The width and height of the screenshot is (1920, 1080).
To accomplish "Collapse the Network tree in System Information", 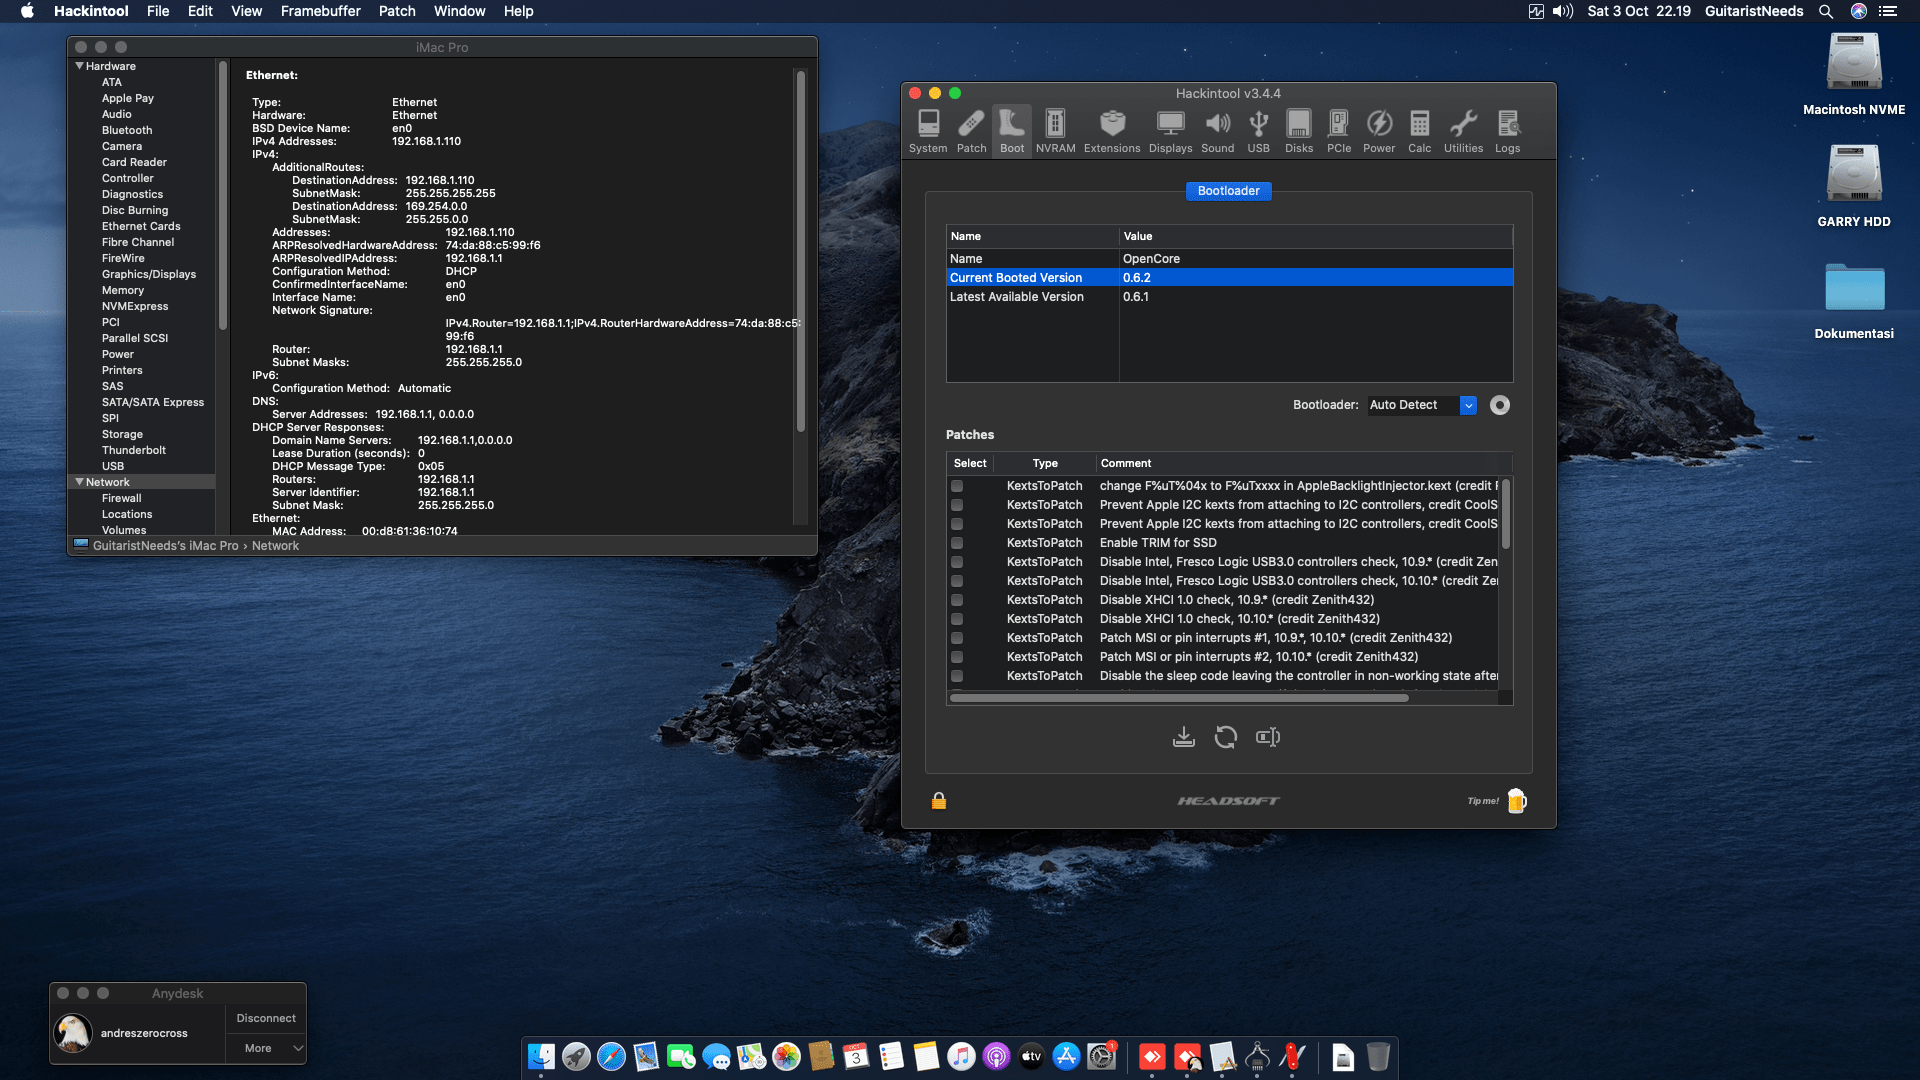I will (80, 482).
